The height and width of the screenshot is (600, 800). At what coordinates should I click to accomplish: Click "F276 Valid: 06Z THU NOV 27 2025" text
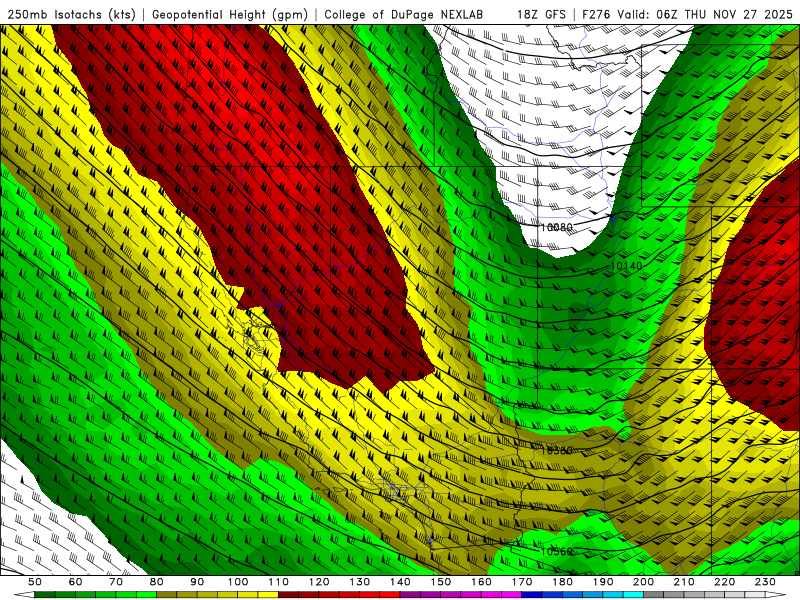point(687,15)
